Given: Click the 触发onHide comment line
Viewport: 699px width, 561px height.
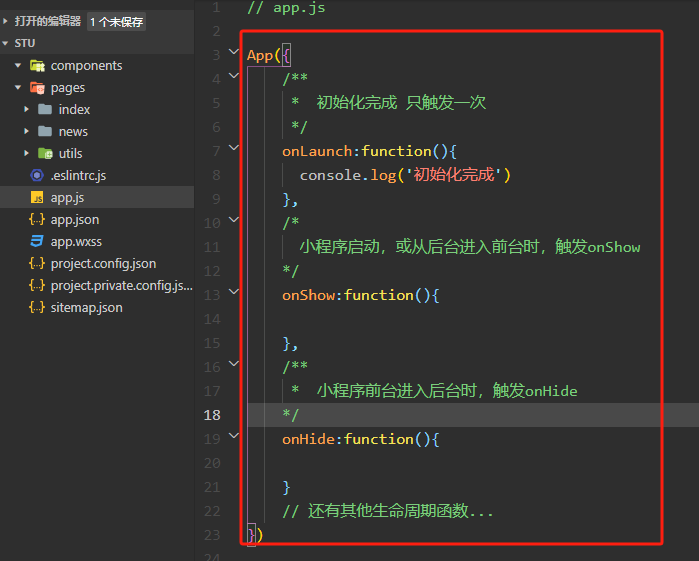Looking at the screenshot, I should click(447, 391).
